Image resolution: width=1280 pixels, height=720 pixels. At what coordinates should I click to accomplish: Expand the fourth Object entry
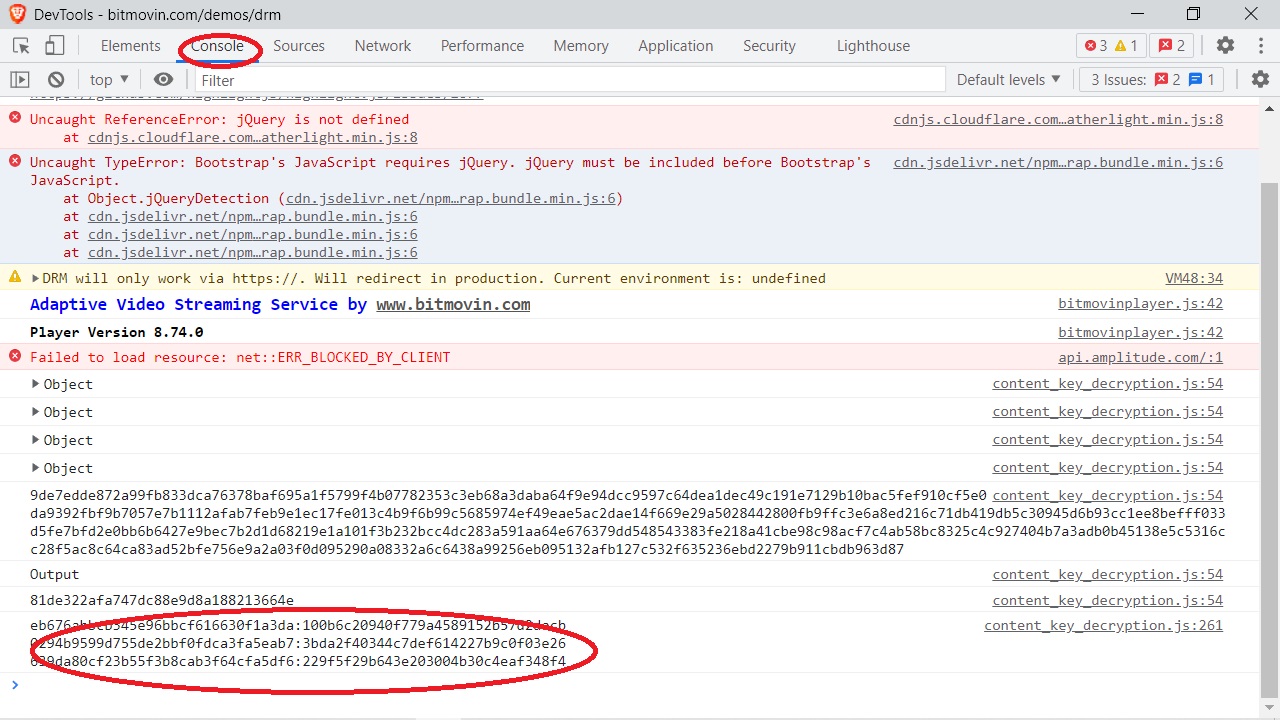pyautogui.click(x=36, y=468)
